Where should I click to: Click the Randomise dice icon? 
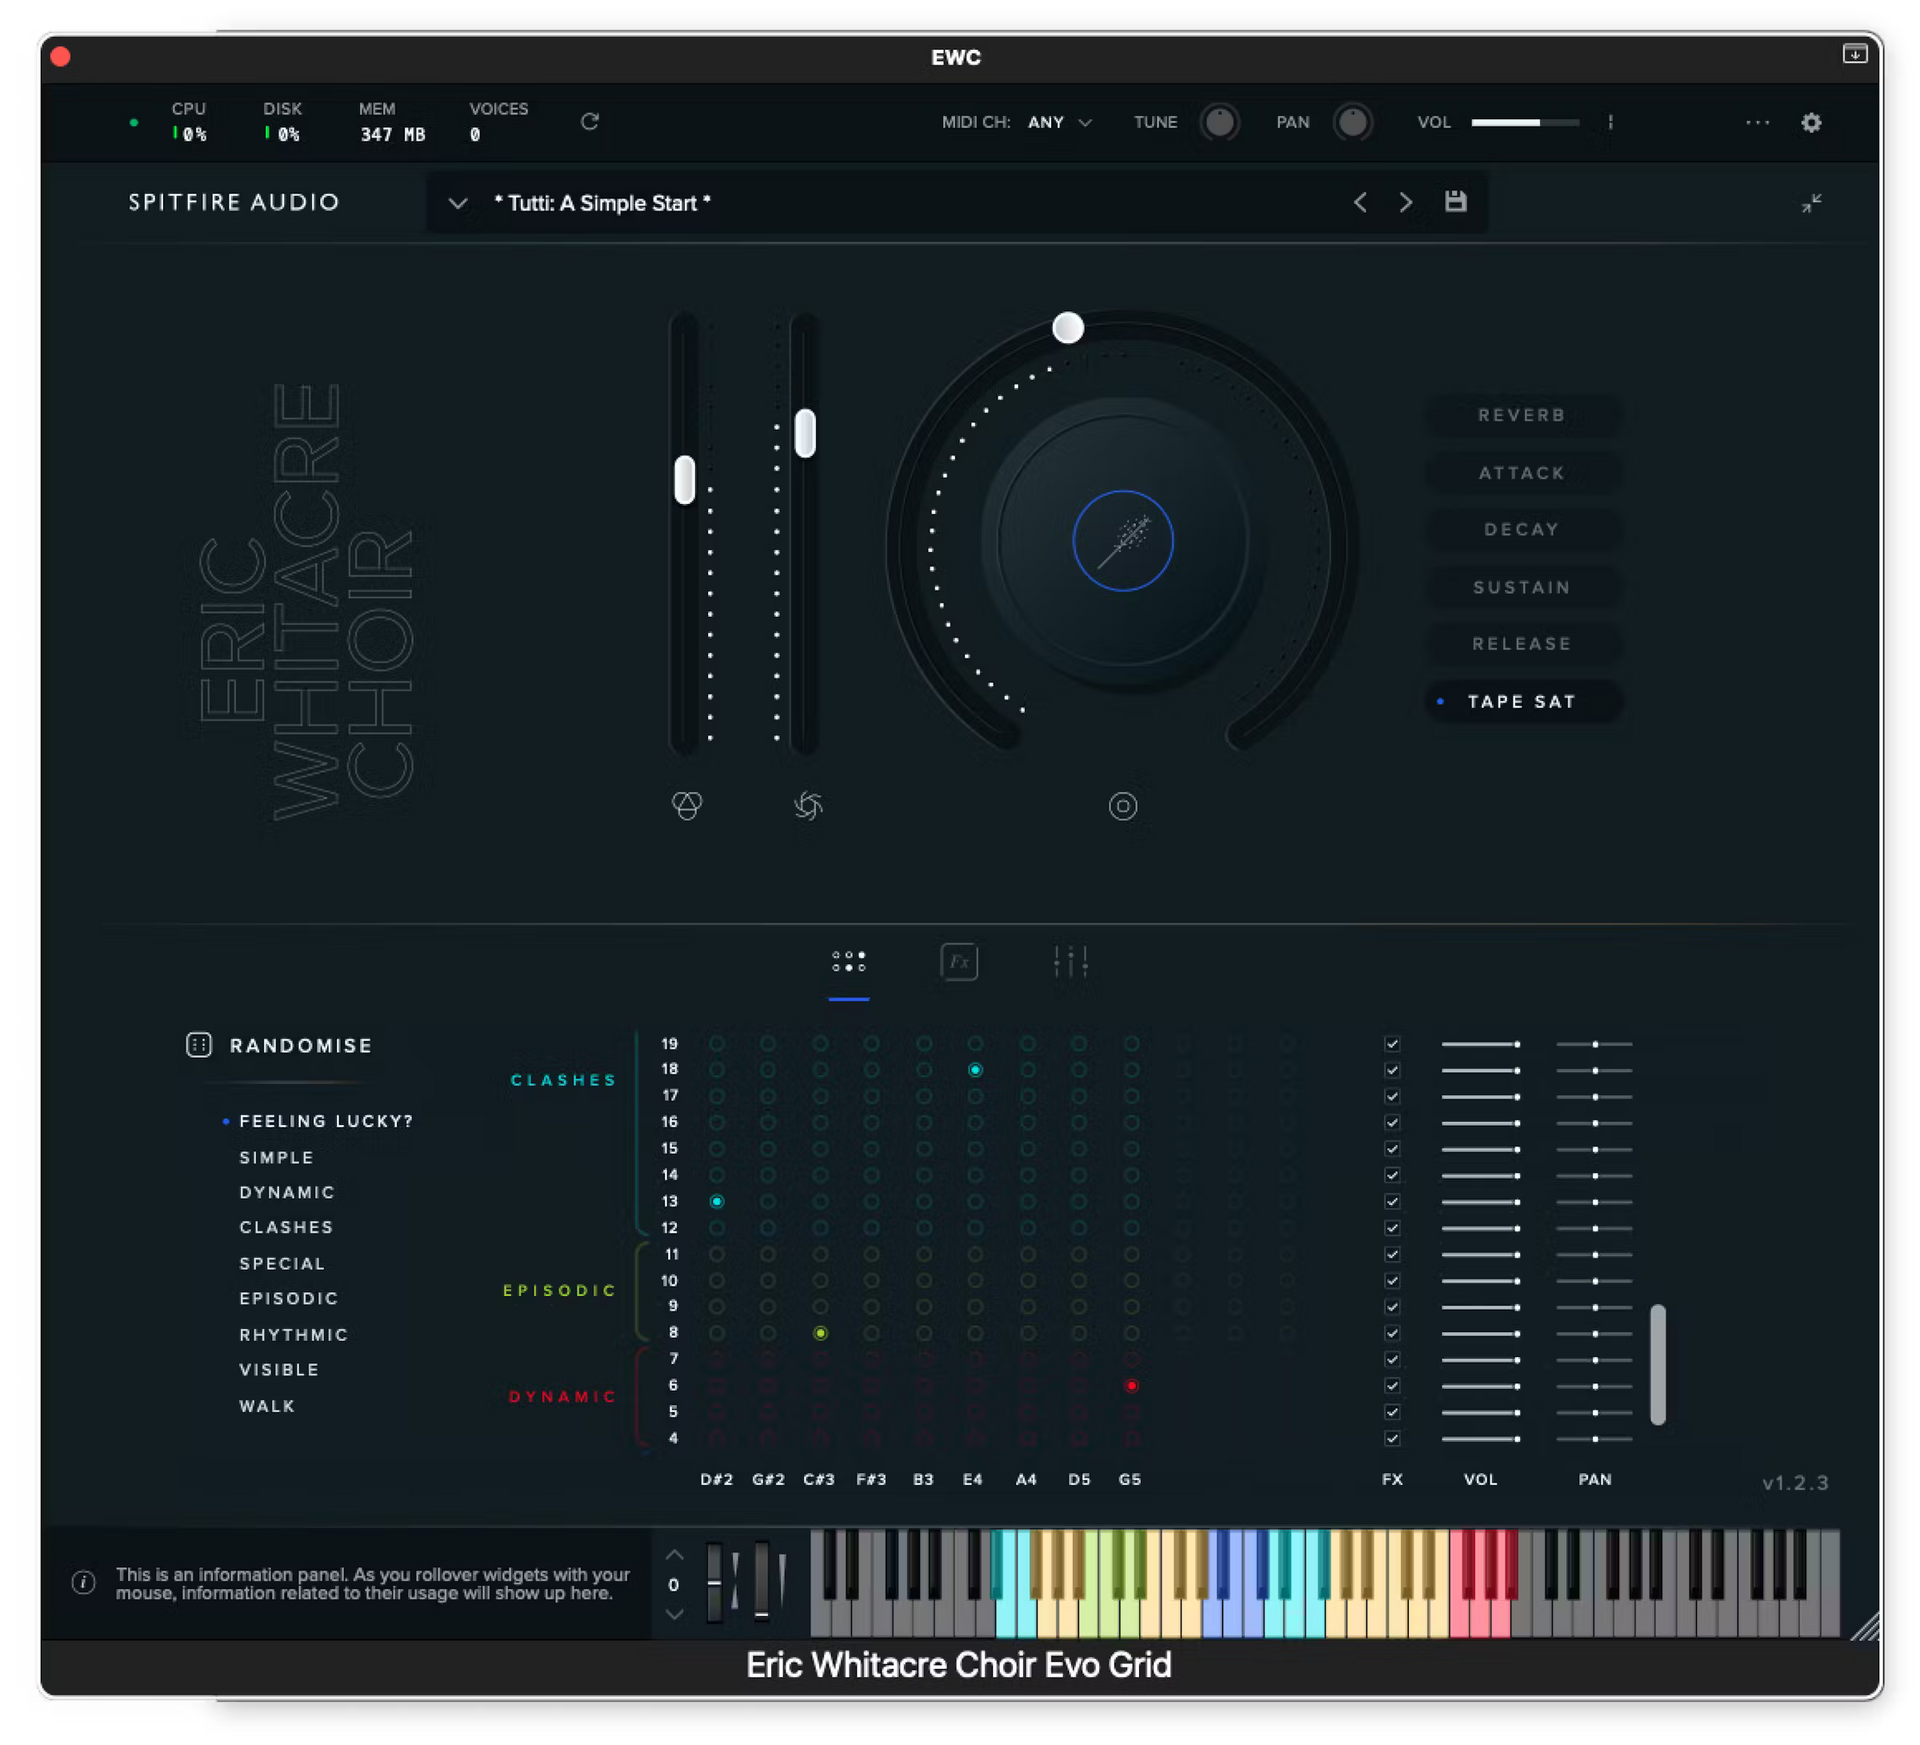click(x=199, y=1045)
